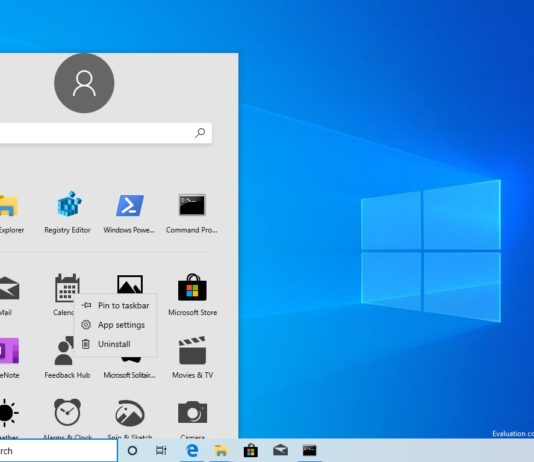Open Movies & TV app
This screenshot has width=534, height=462.
192,357
